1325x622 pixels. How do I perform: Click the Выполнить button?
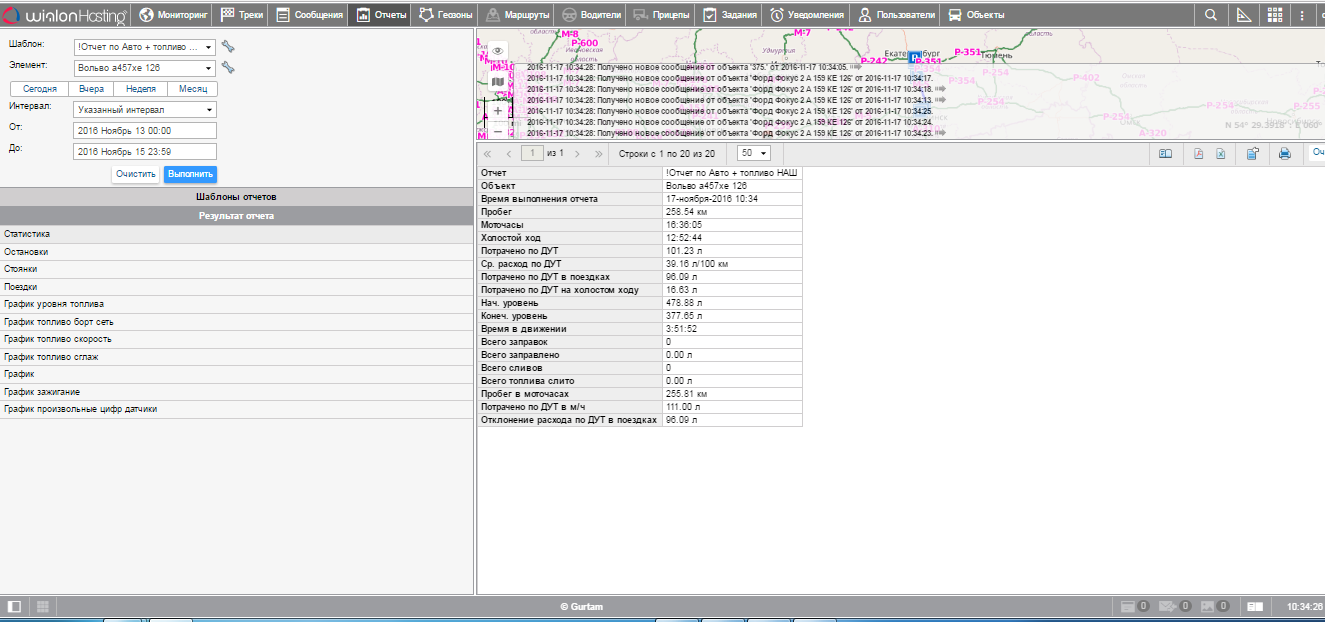point(189,174)
